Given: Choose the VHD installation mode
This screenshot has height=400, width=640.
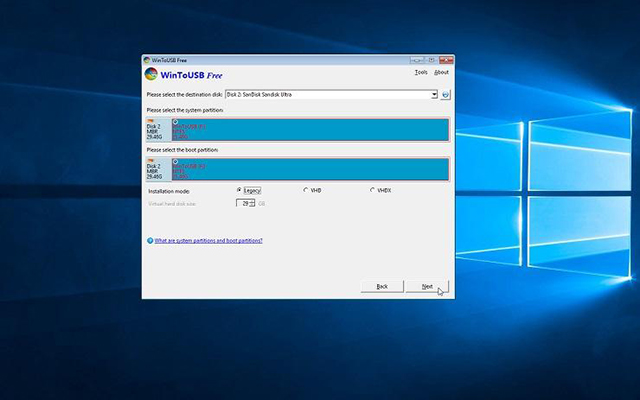Looking at the screenshot, I should 305,190.
